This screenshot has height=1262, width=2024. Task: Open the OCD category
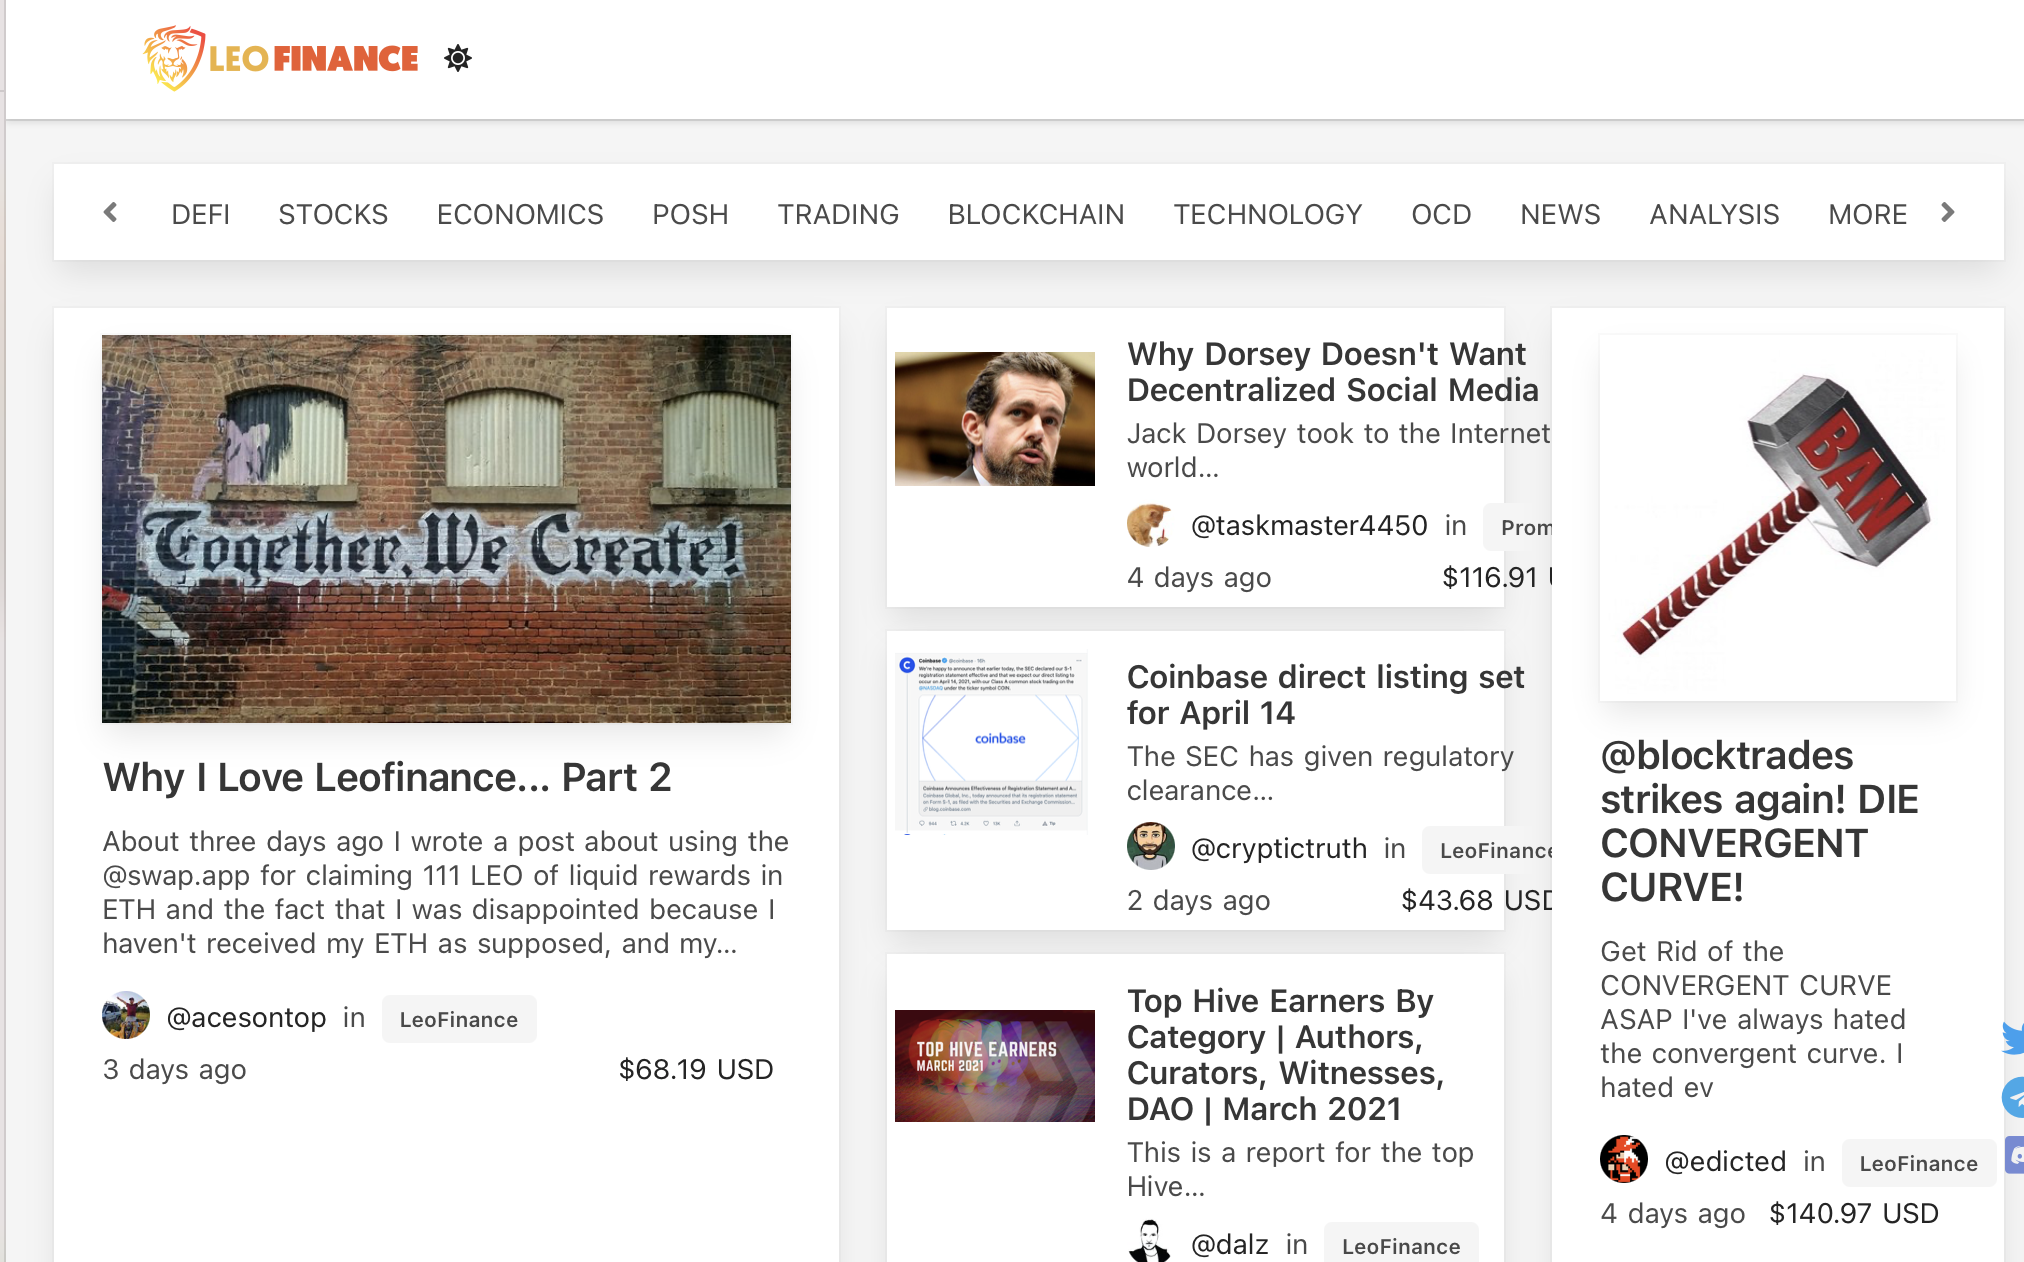(1441, 214)
